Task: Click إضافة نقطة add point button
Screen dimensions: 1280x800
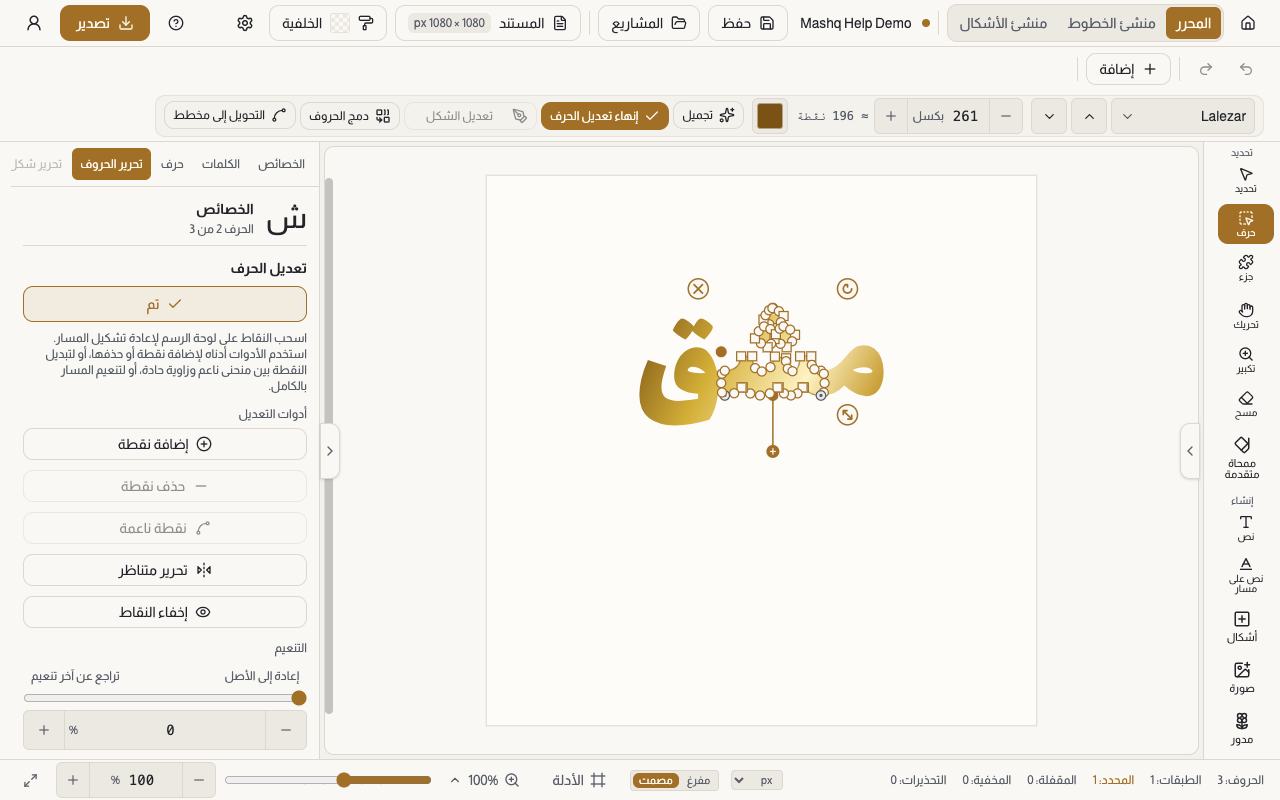Action: [165, 444]
